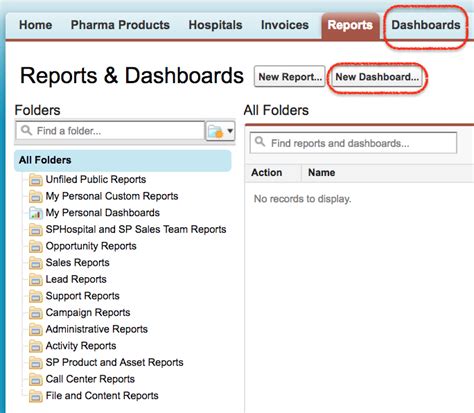Image resolution: width=474 pixels, height=413 pixels.
Task: Select Opportunity Reports folder
Action: point(91,246)
